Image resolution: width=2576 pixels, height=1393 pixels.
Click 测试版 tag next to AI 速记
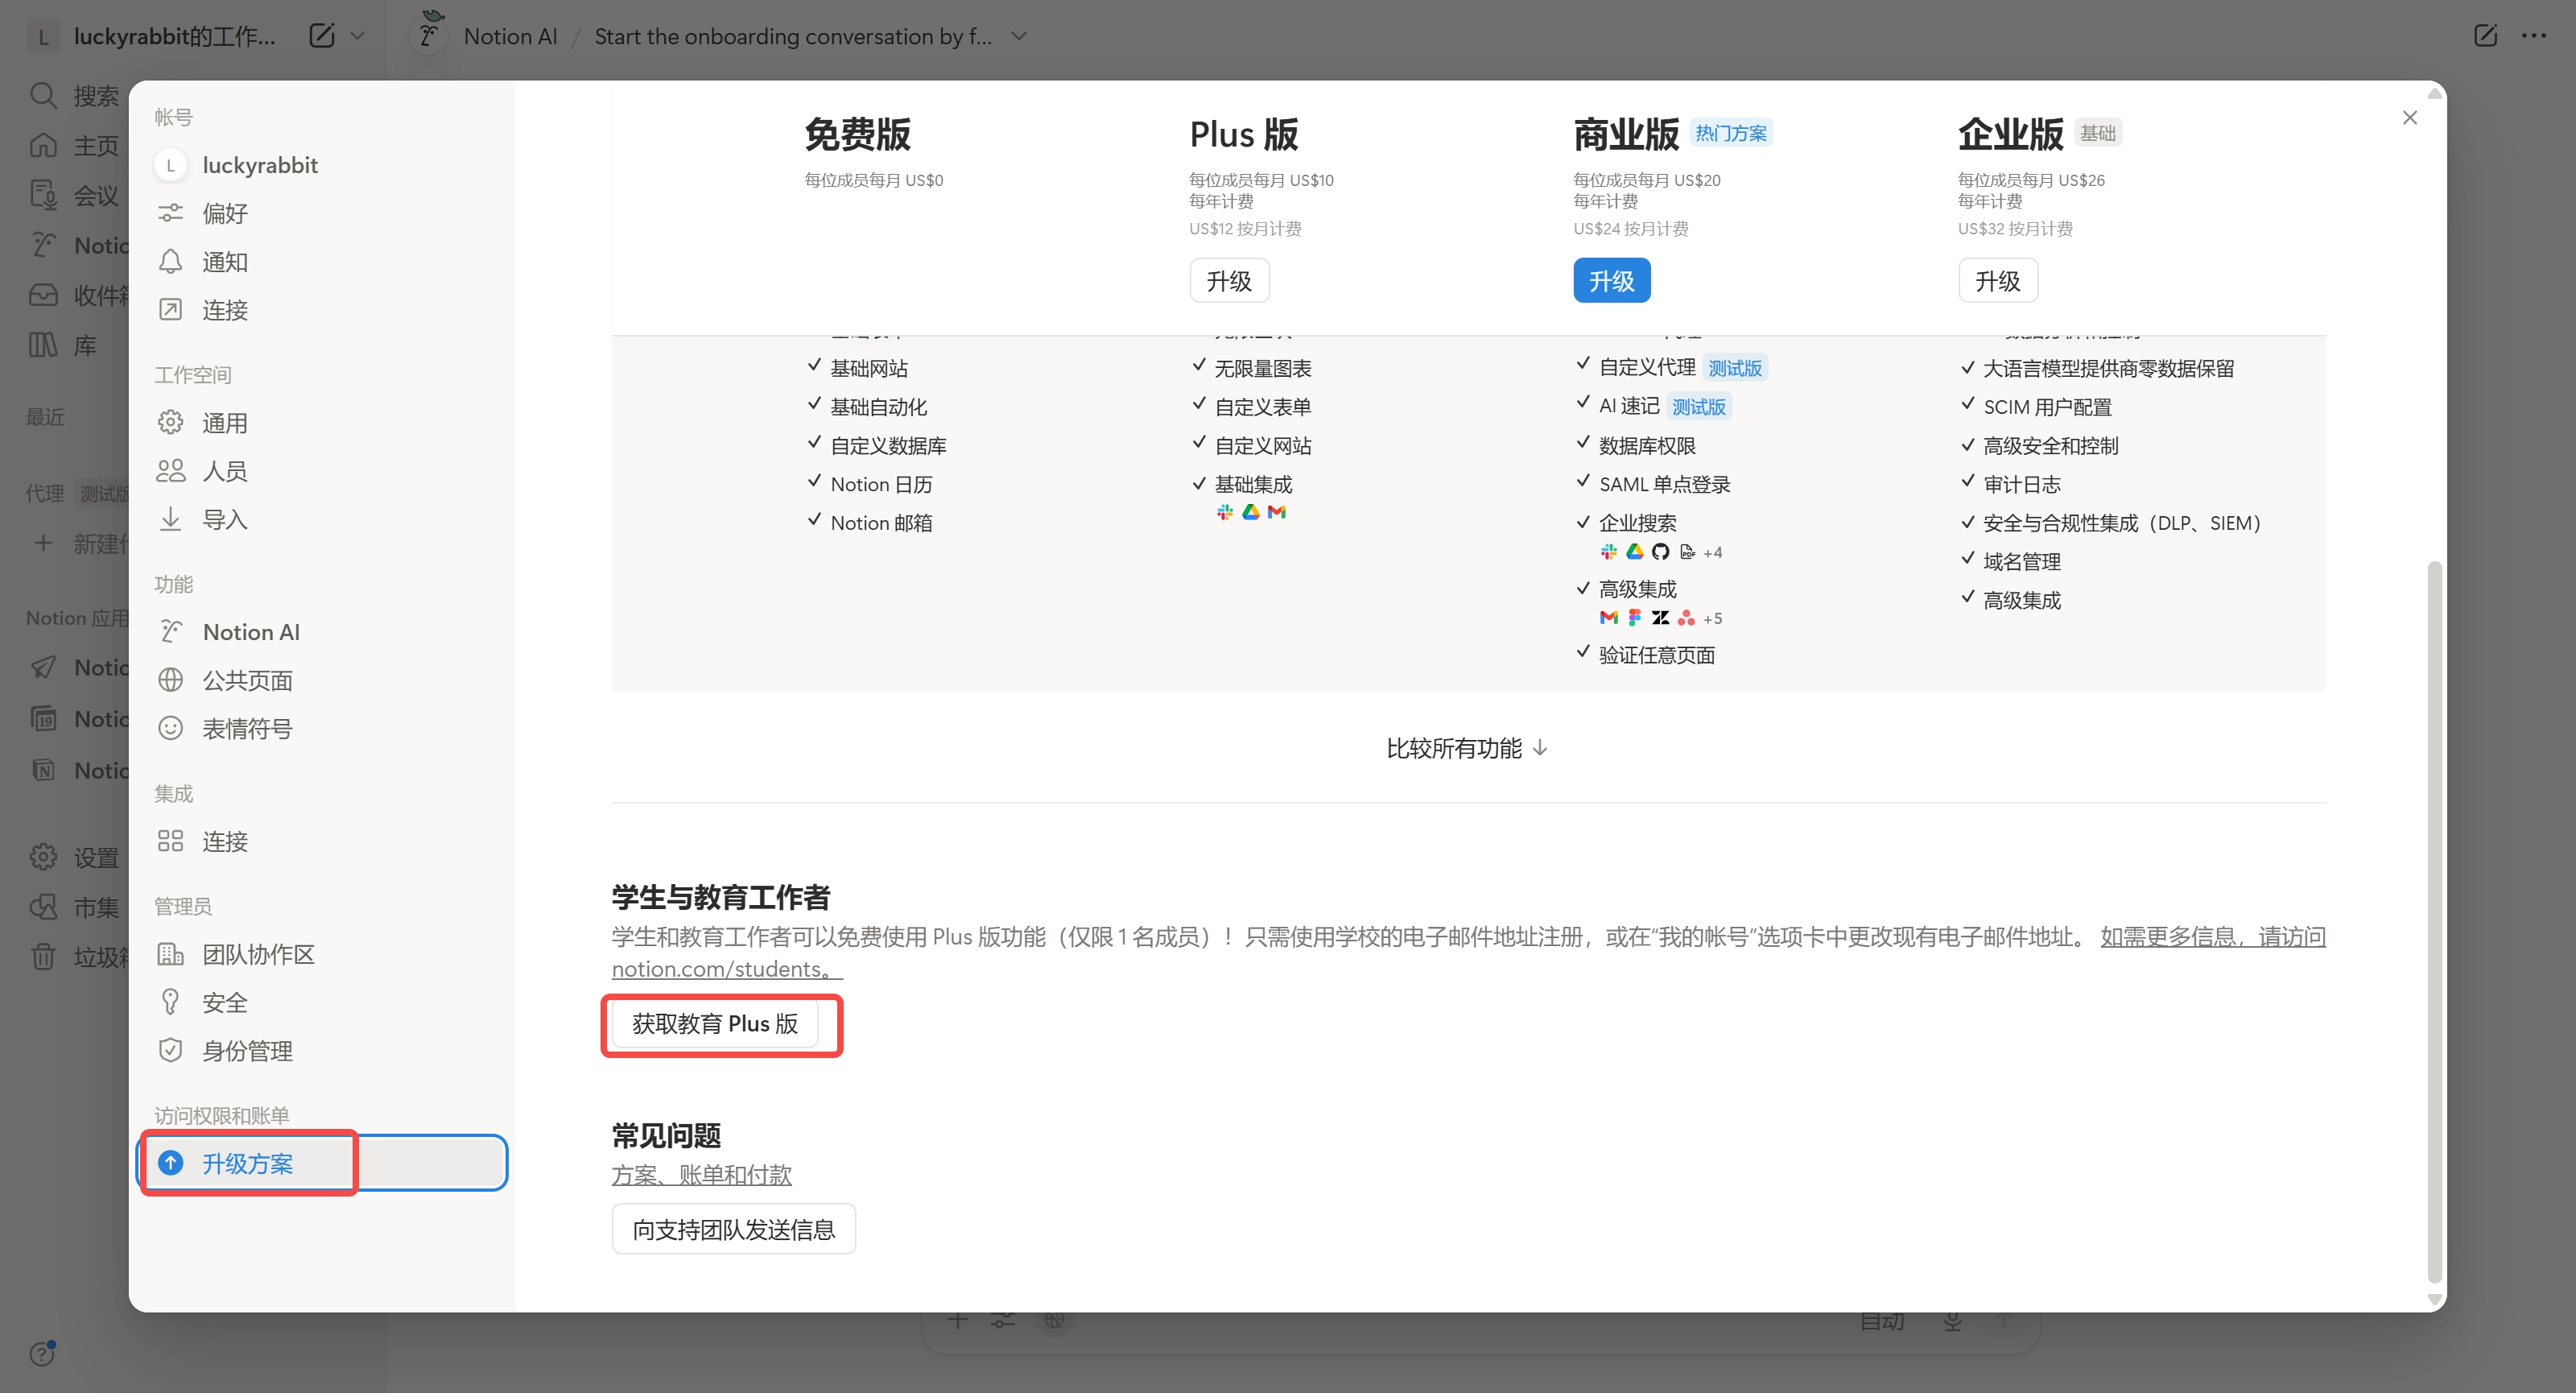(1699, 407)
